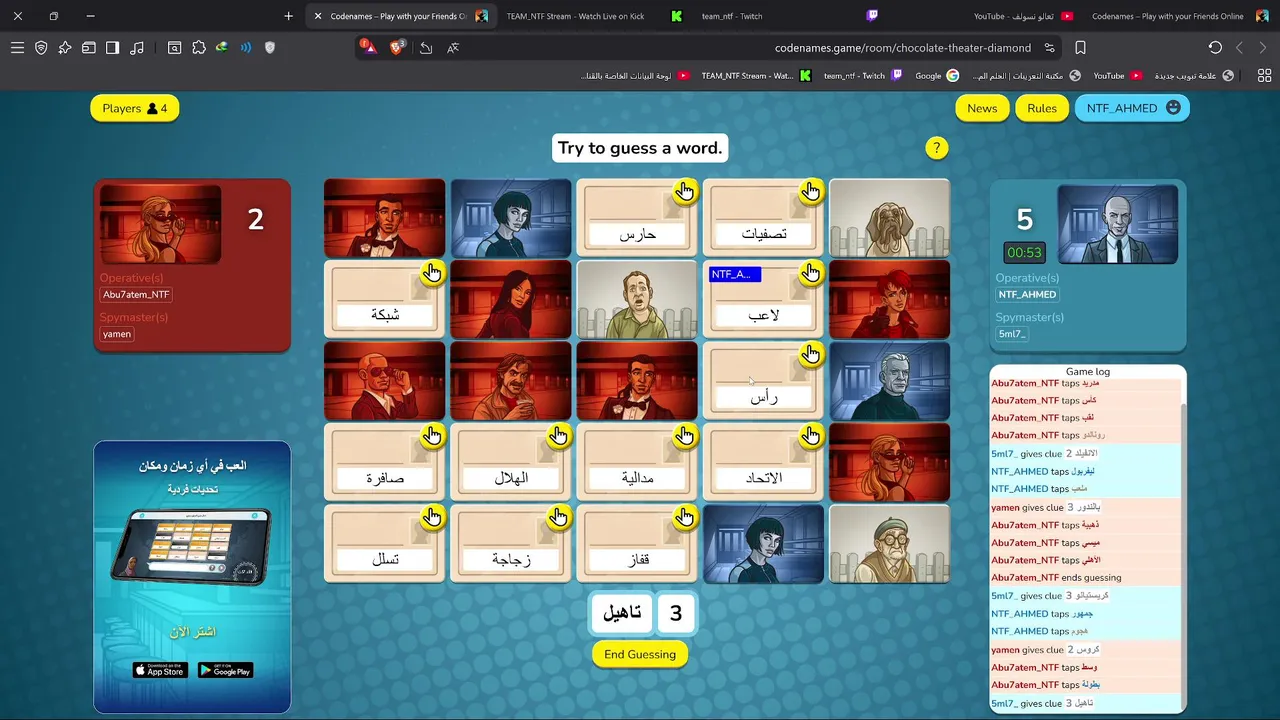This screenshot has width=1280, height=720.
Task: Open علامة تبويب جديدة bookmark
Action: coord(1194,75)
